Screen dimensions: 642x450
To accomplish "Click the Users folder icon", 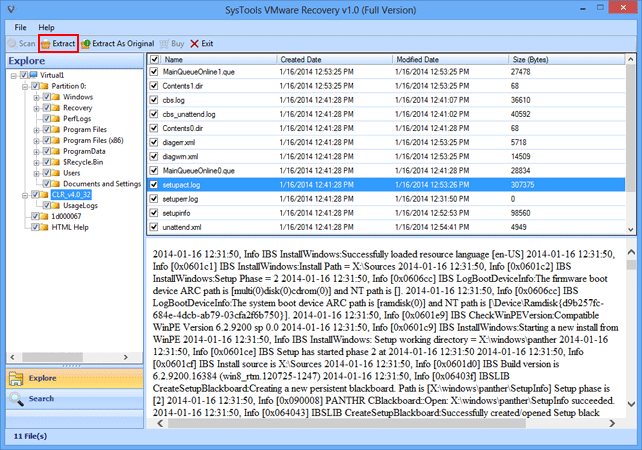I will [x=56, y=173].
